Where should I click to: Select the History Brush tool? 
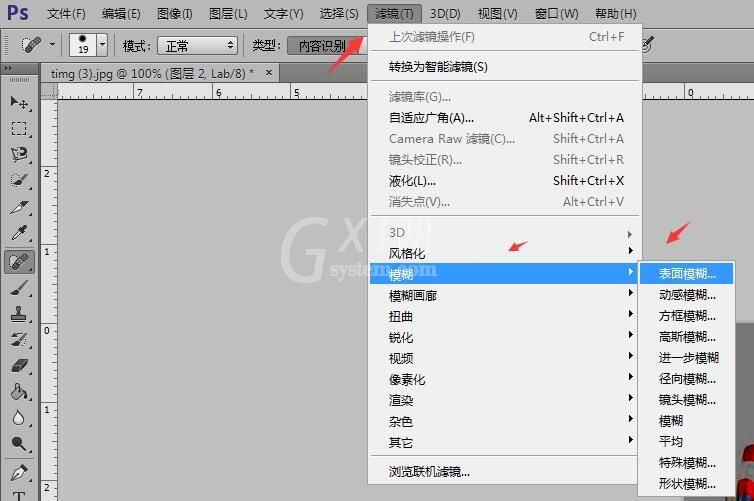pyautogui.click(x=19, y=340)
